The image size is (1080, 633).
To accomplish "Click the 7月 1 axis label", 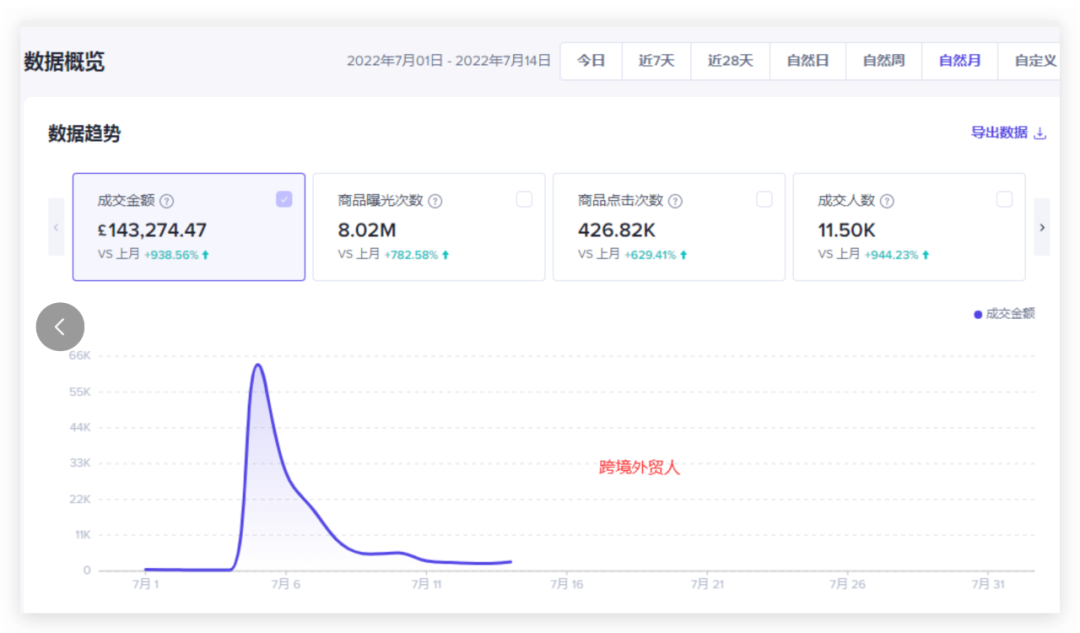I will 145,584.
